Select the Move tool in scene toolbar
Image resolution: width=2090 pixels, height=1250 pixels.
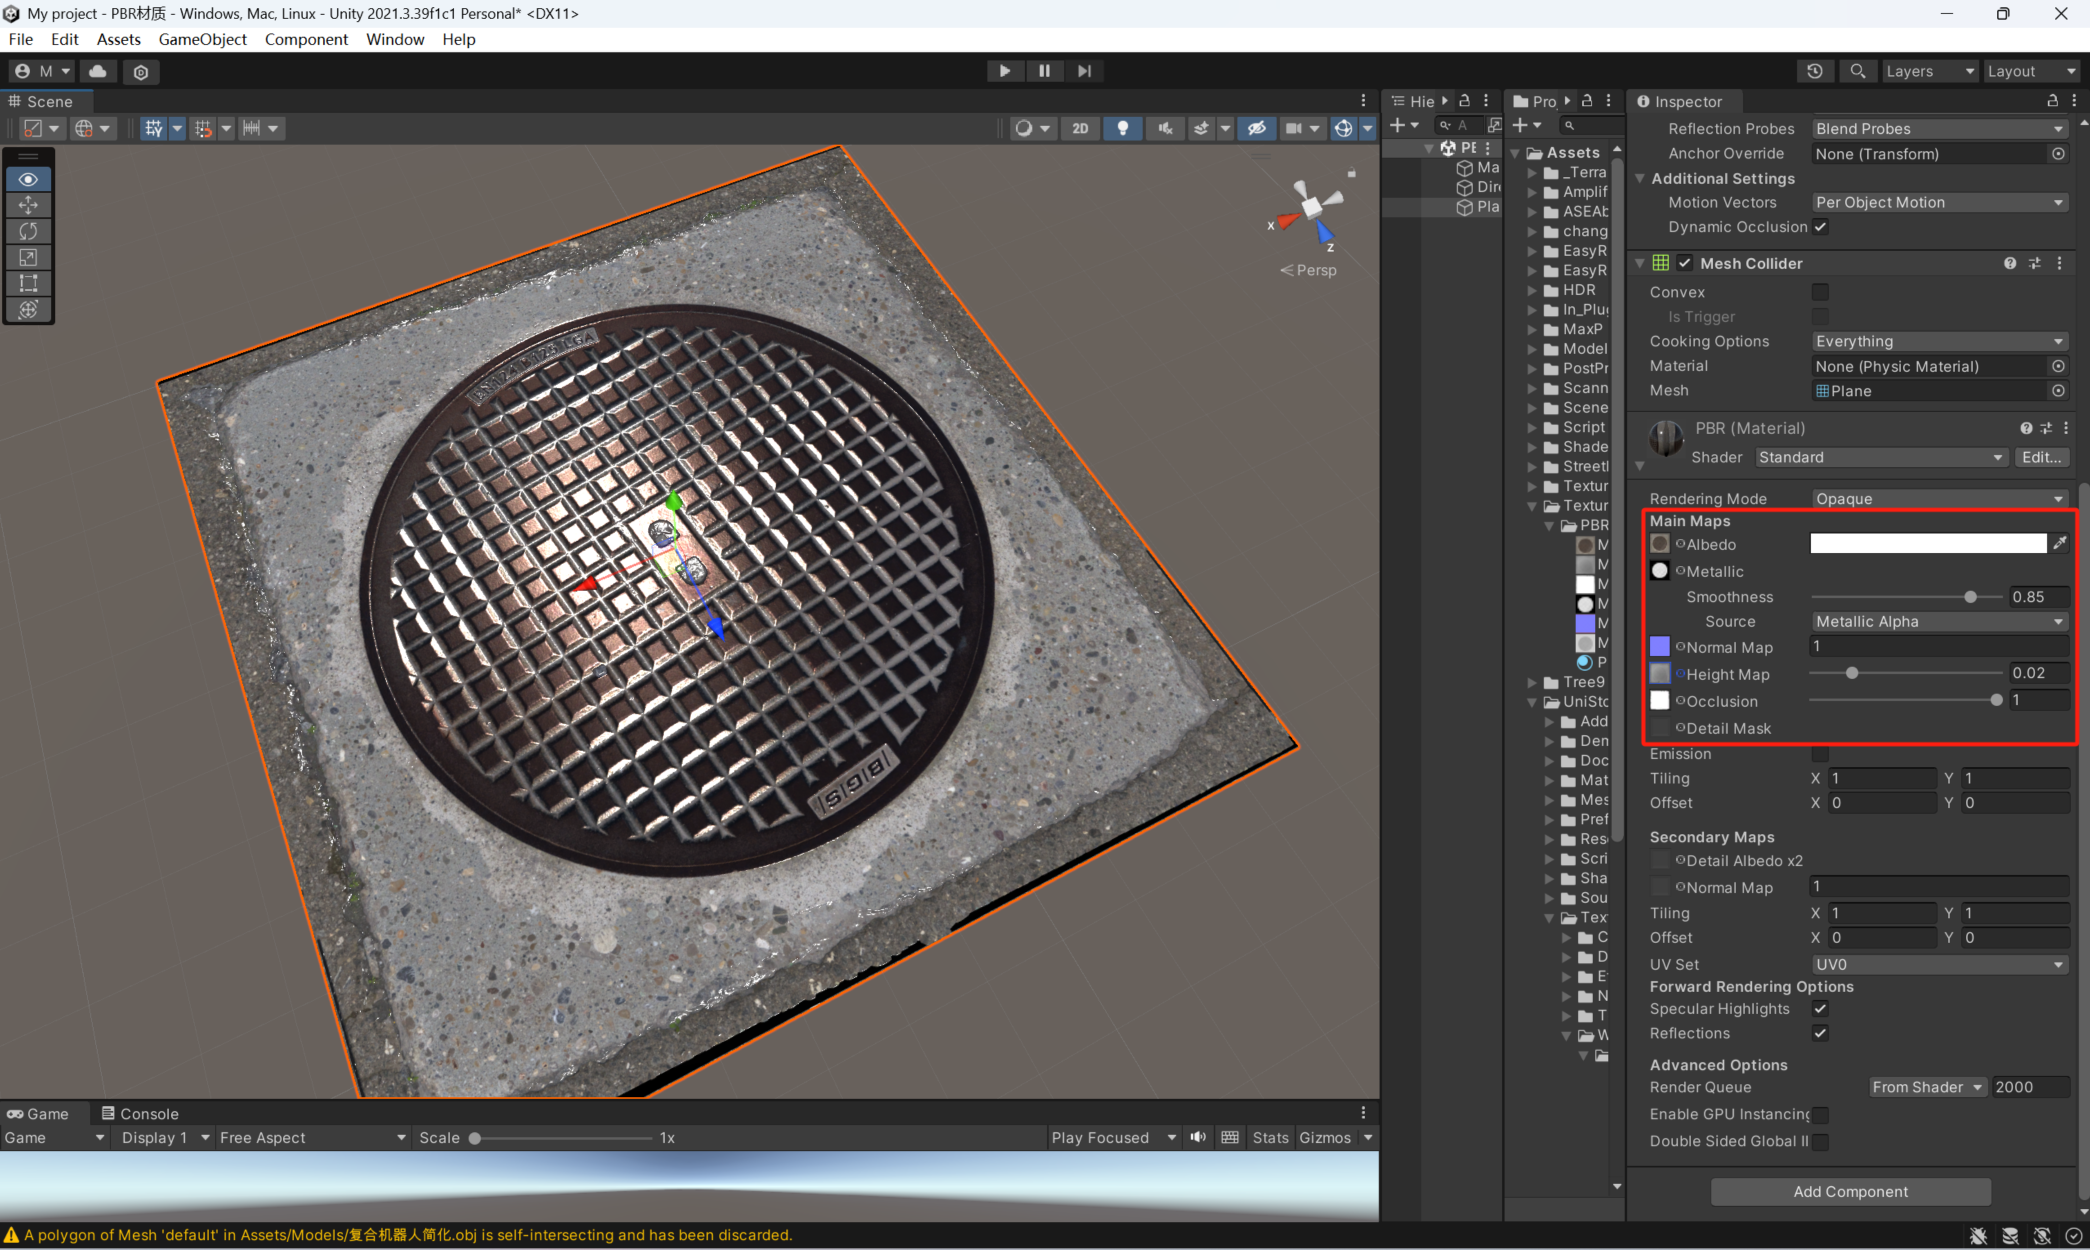[28, 205]
